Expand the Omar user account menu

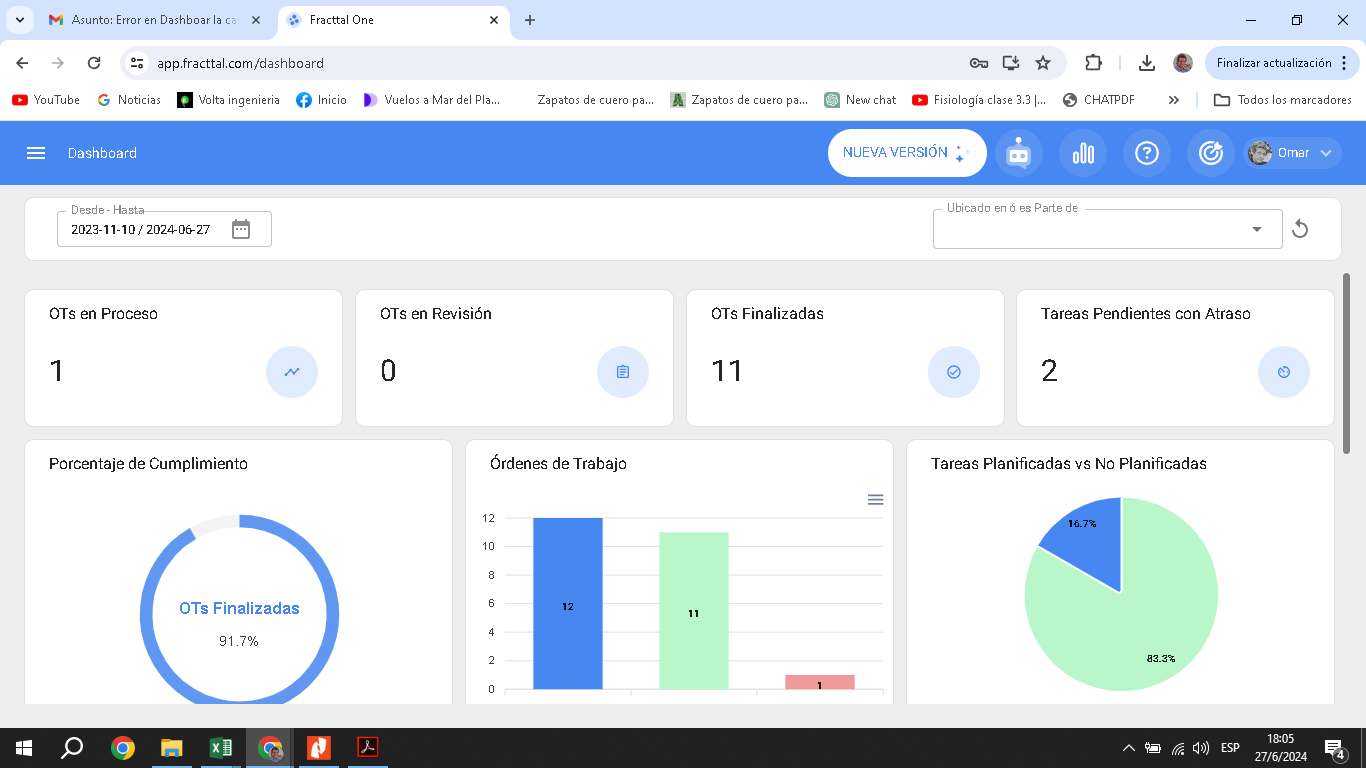pyautogui.click(x=1293, y=153)
